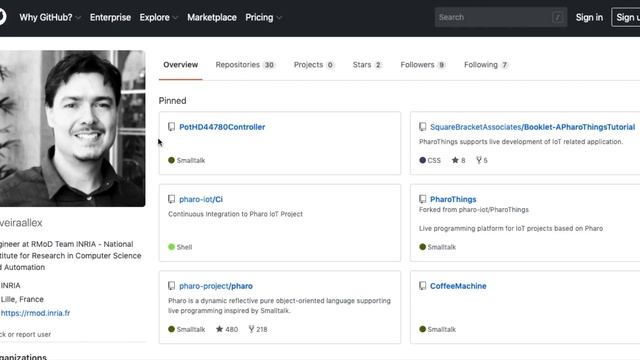Click the 'Pinned' heading
This screenshot has height=360, width=640.
click(x=172, y=101)
